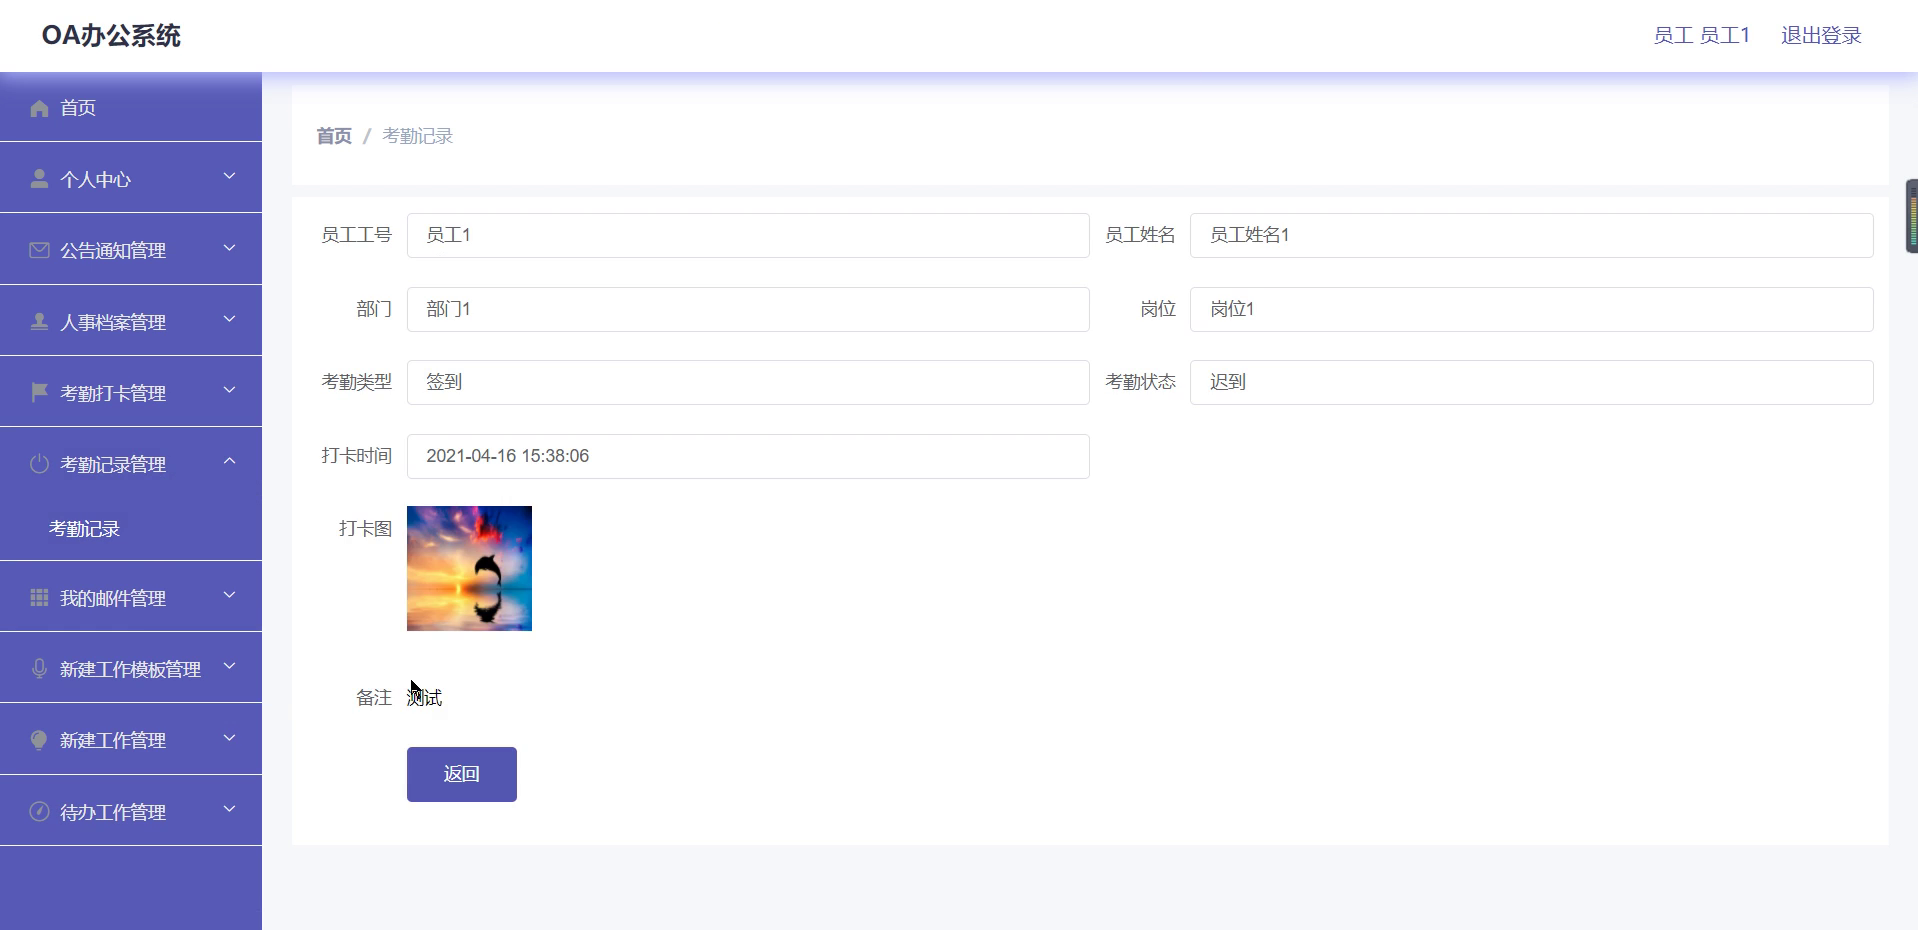The image size is (1918, 930).
Task: Click the microphone icon for 新建工作模板管理
Action: click(39, 669)
